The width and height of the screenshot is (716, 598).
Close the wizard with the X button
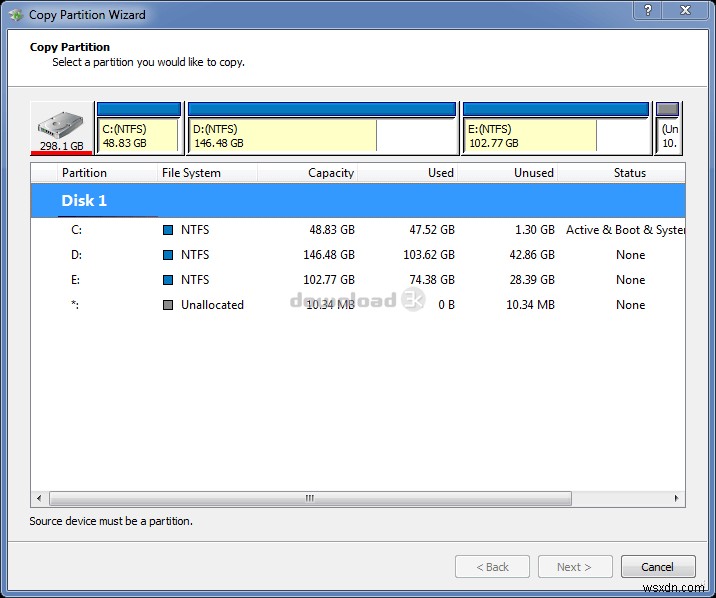coord(685,10)
